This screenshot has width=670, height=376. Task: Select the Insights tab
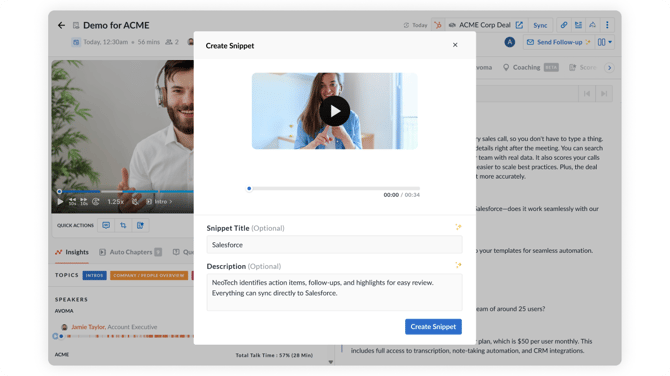[x=72, y=252]
